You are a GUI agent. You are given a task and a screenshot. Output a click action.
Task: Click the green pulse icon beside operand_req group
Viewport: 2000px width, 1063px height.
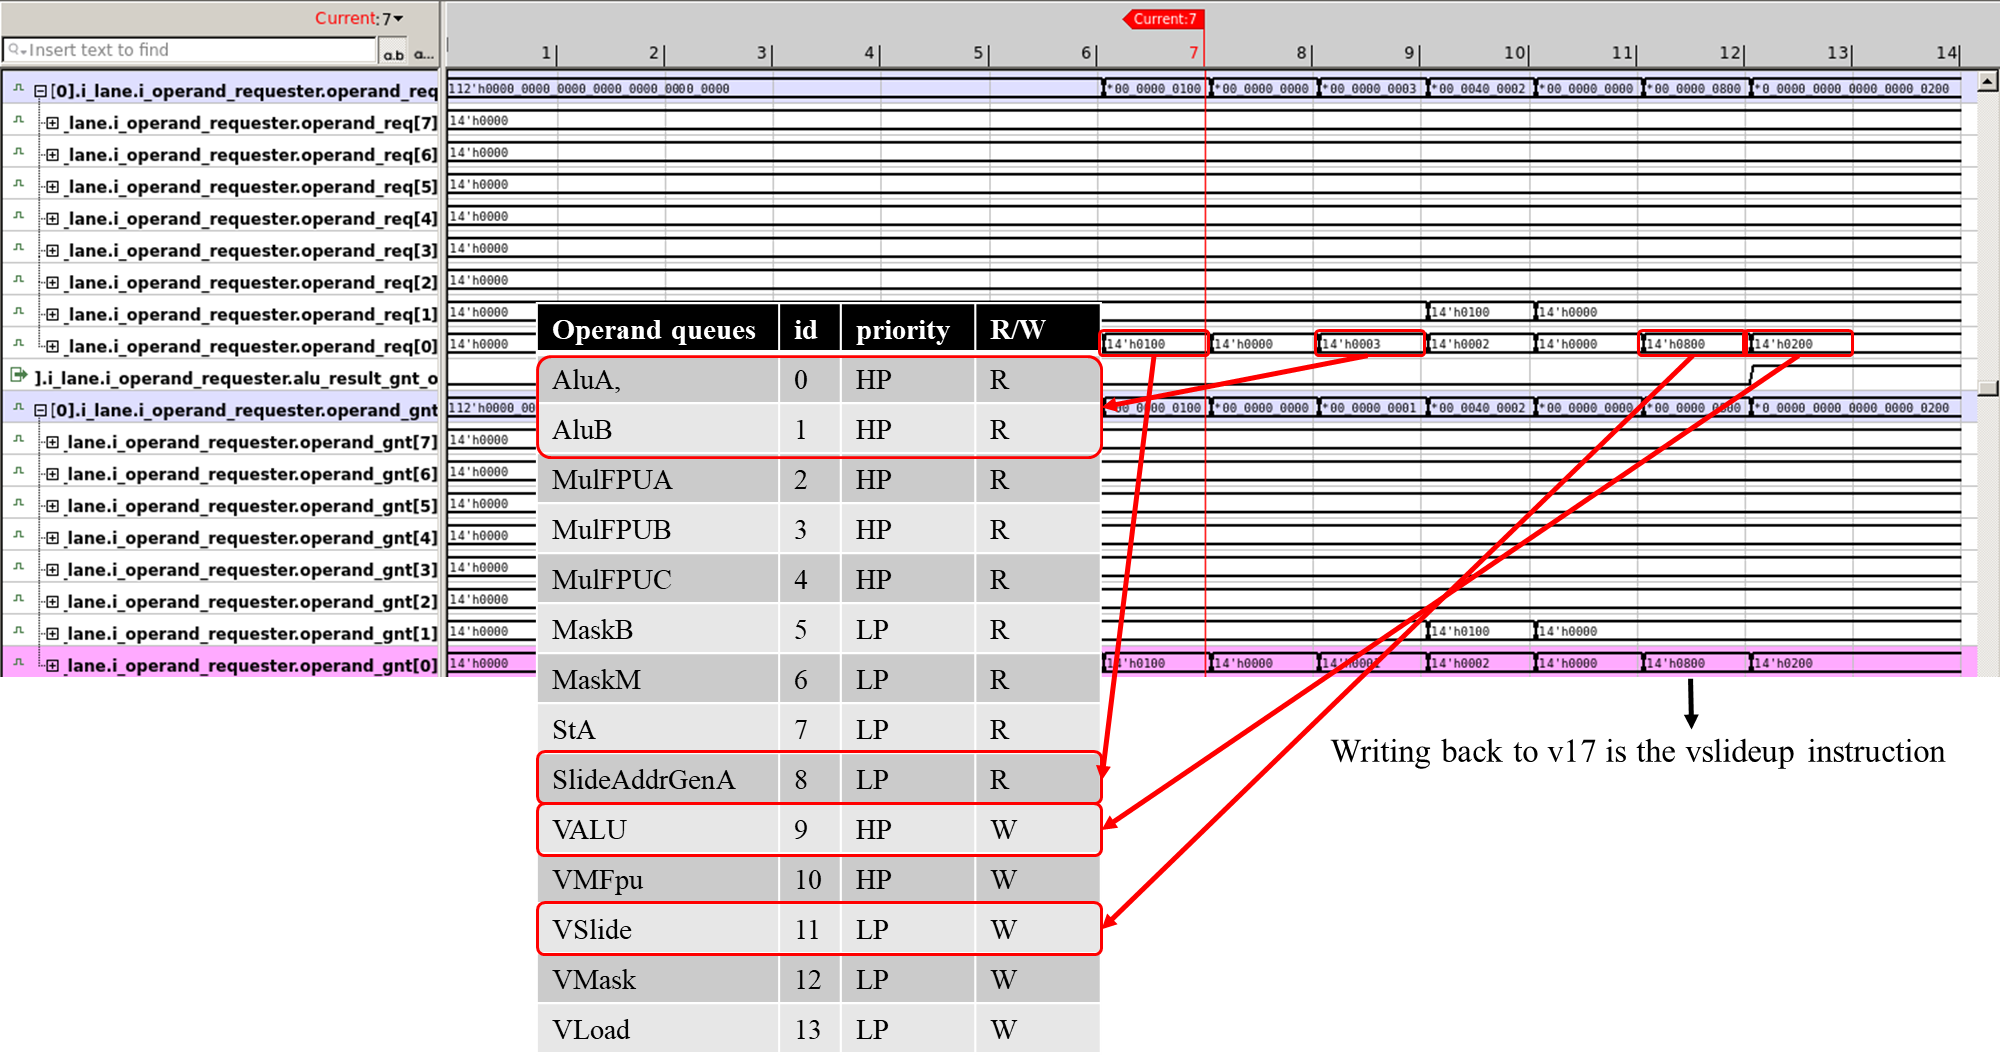click(16, 90)
